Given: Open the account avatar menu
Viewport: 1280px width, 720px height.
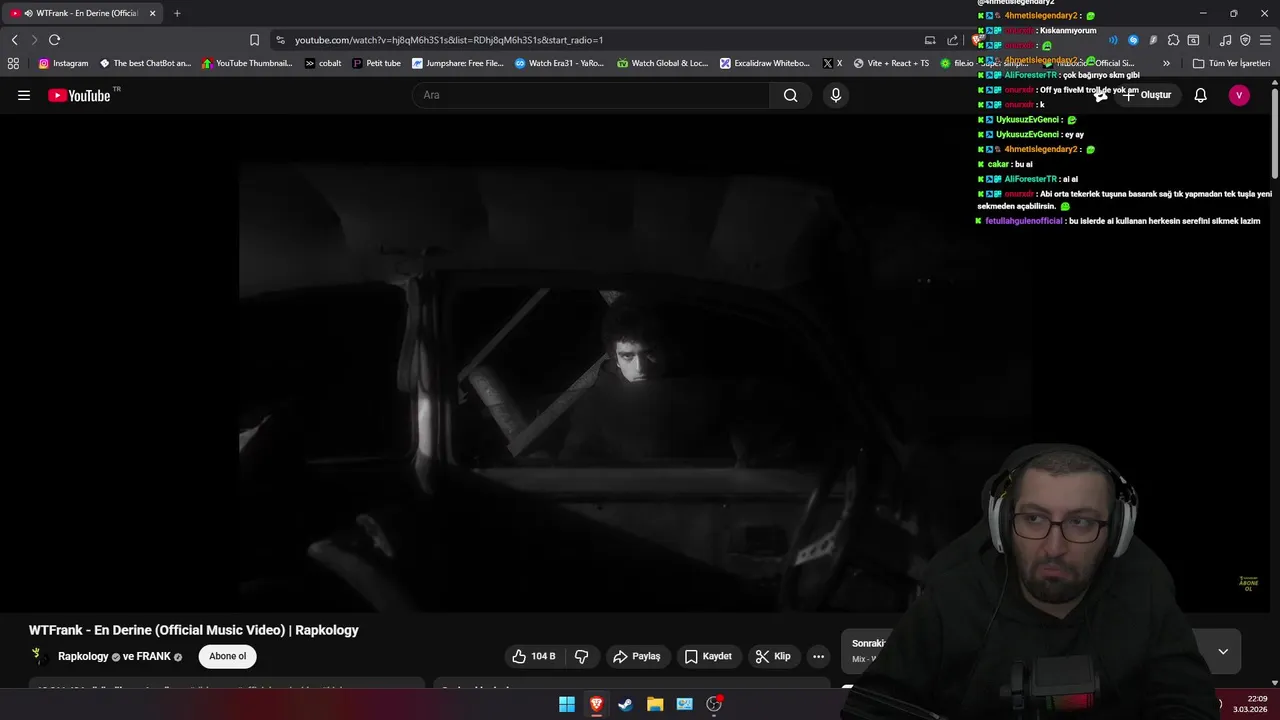Looking at the screenshot, I should coord(1239,95).
